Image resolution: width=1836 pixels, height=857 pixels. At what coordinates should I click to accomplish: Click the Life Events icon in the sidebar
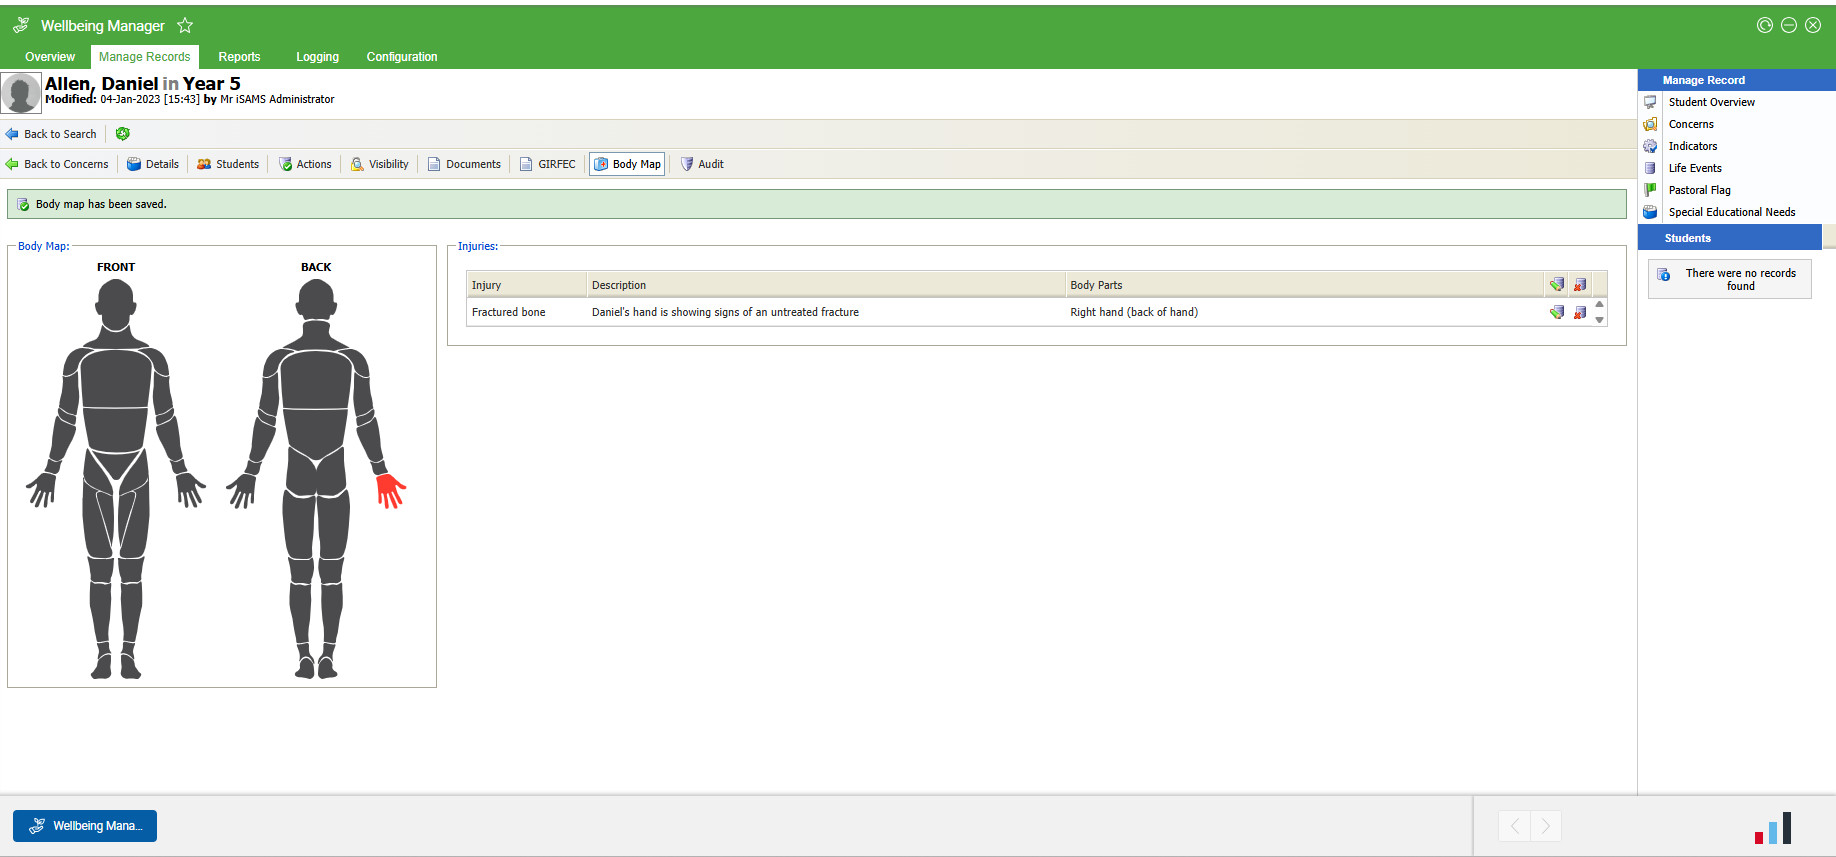point(1650,168)
